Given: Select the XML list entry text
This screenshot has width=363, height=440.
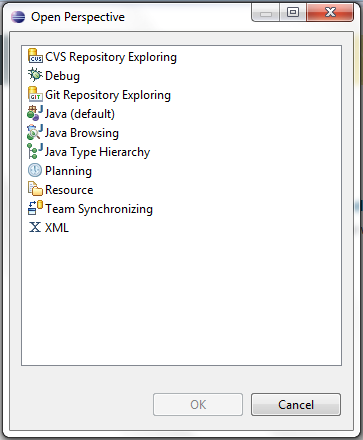Looking at the screenshot, I should pyautogui.click(x=57, y=228).
